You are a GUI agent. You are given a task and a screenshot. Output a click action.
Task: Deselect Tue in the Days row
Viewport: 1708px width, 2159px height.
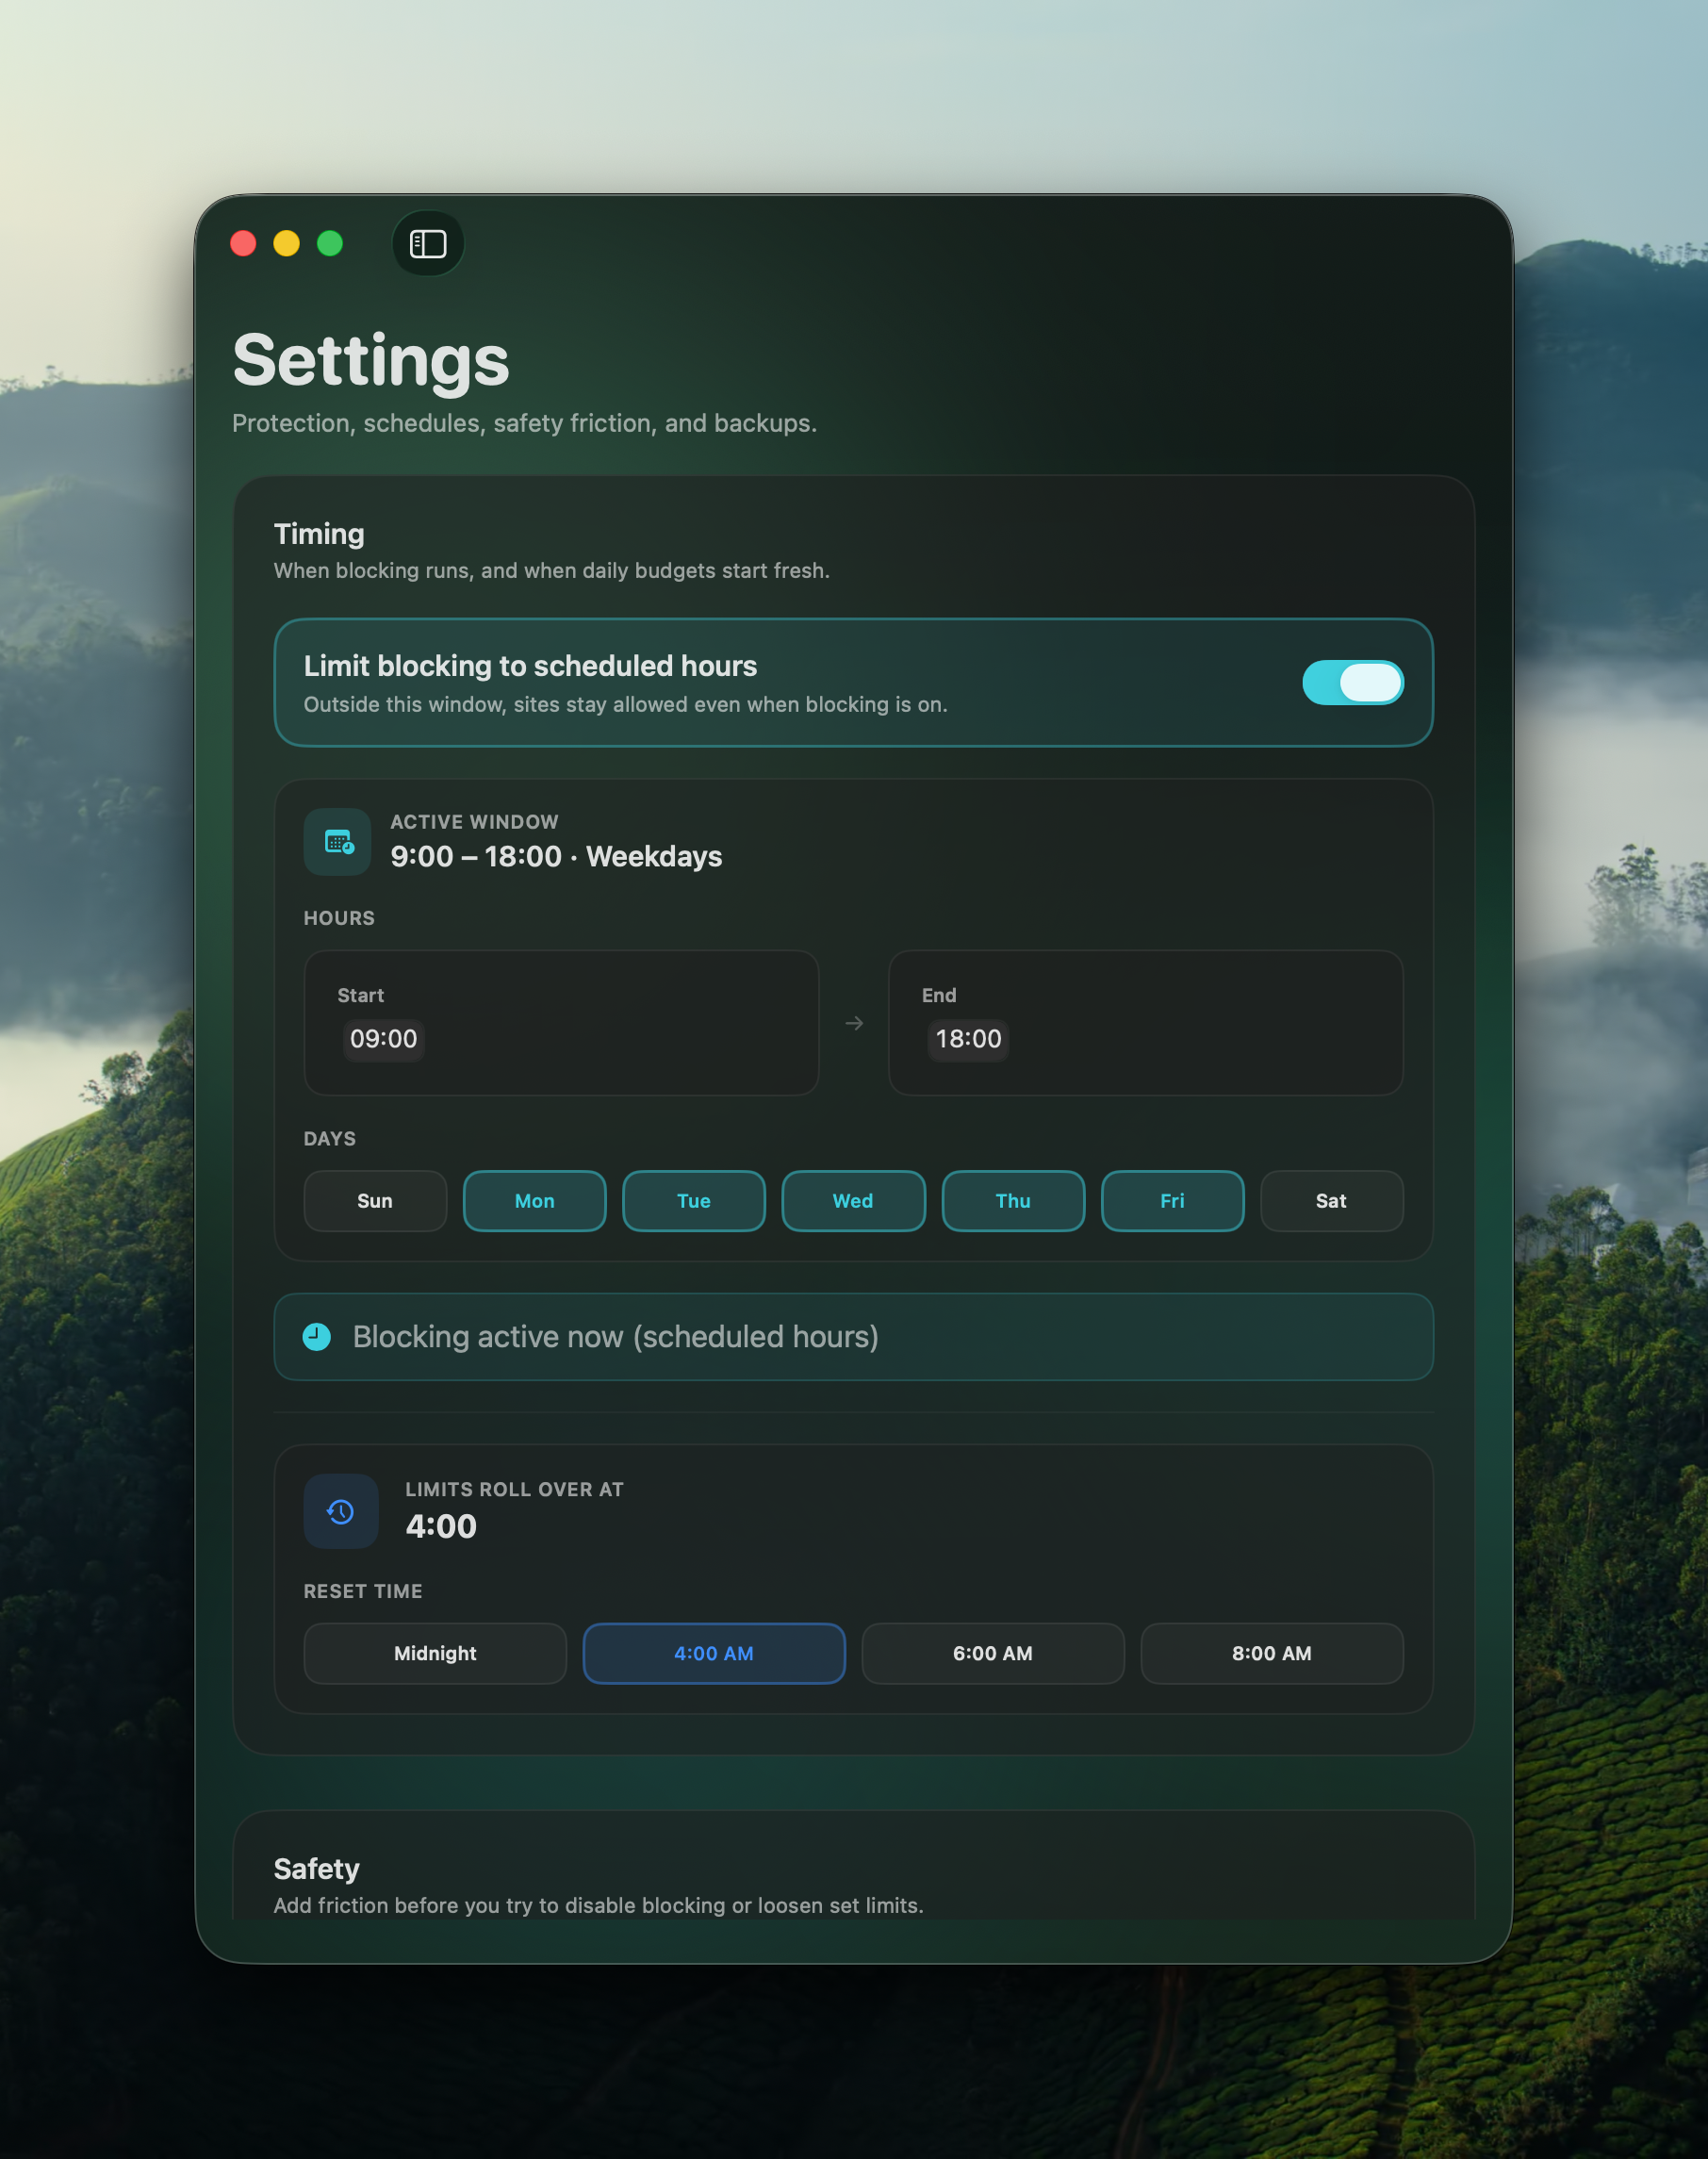pyautogui.click(x=693, y=1201)
